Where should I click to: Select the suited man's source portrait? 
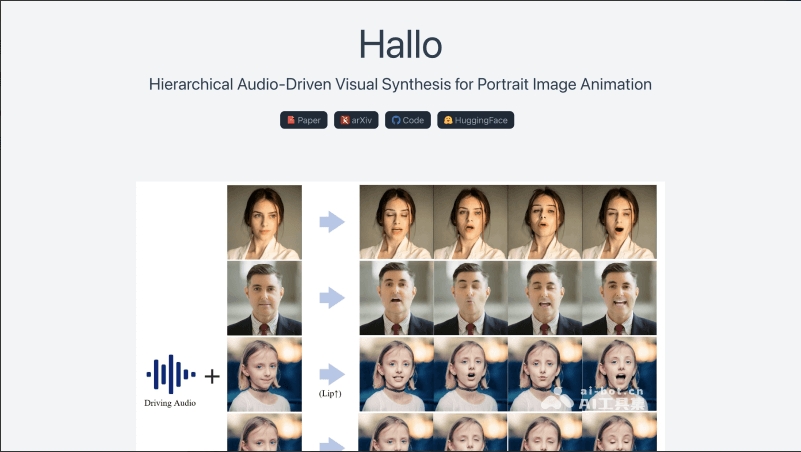tap(264, 298)
